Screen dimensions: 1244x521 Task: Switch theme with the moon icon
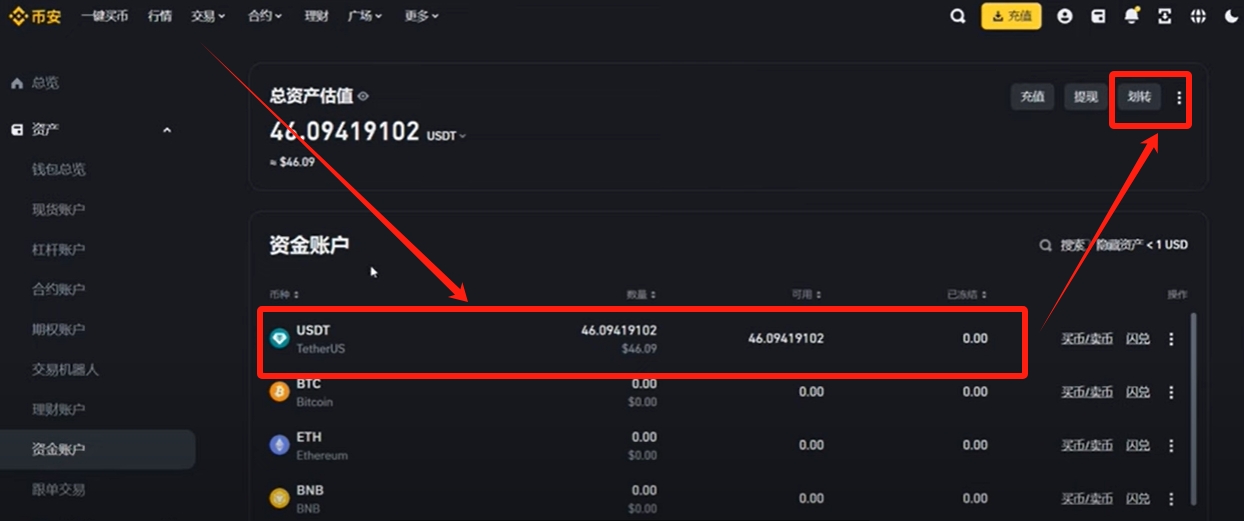[1231, 16]
